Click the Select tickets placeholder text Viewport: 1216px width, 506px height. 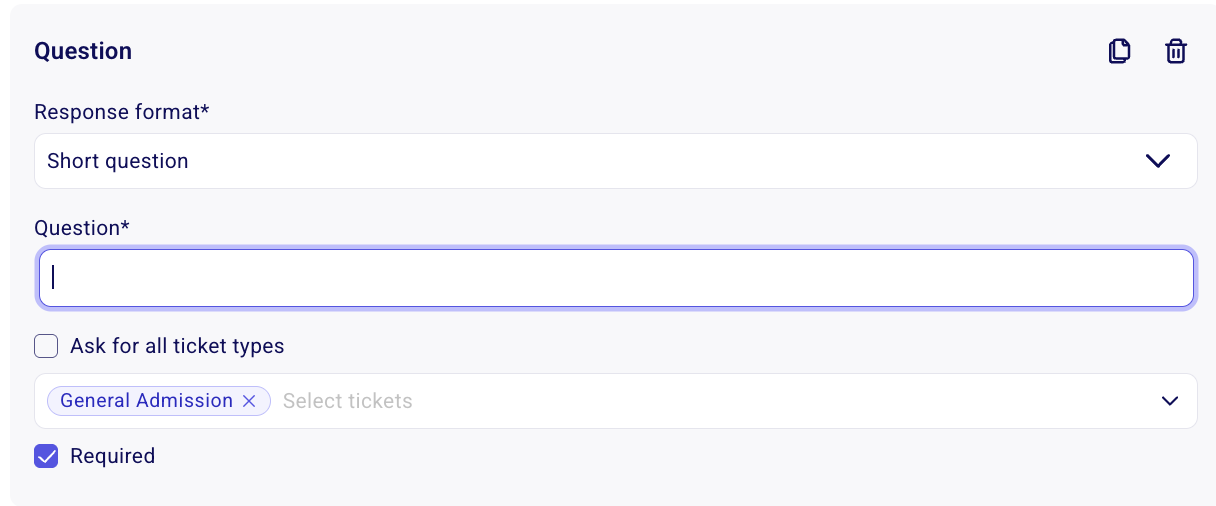point(348,401)
